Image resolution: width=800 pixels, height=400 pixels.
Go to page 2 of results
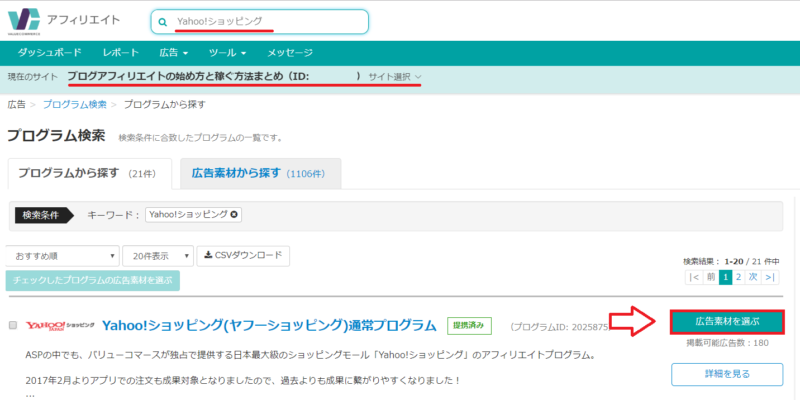pyautogui.click(x=738, y=277)
